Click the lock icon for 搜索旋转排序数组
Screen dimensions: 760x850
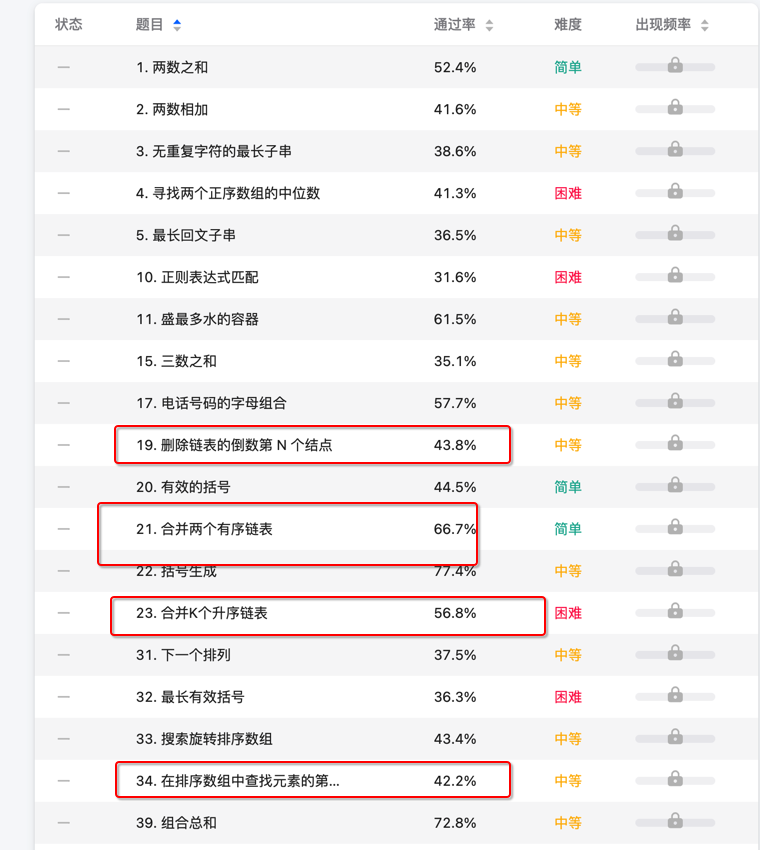(x=675, y=740)
